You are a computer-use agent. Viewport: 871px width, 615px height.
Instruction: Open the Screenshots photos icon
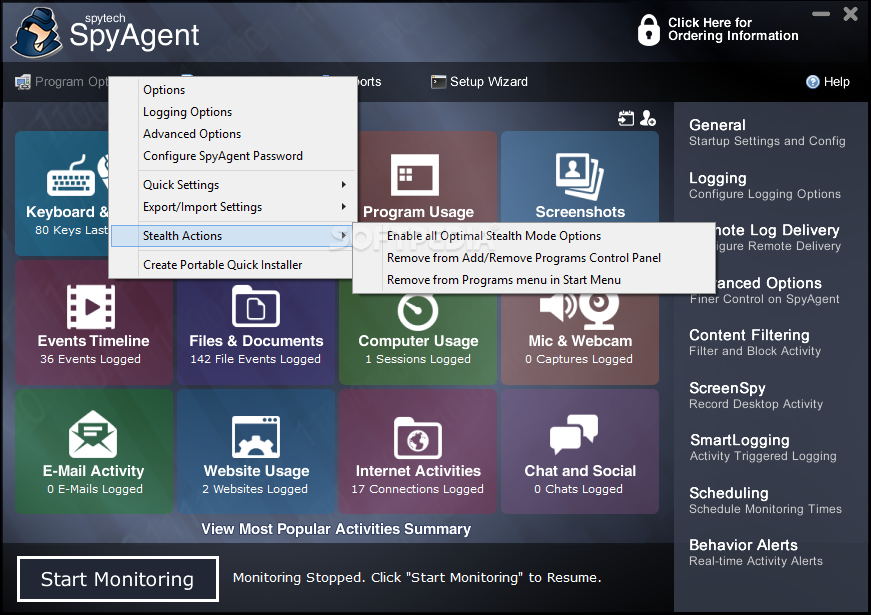[579, 176]
